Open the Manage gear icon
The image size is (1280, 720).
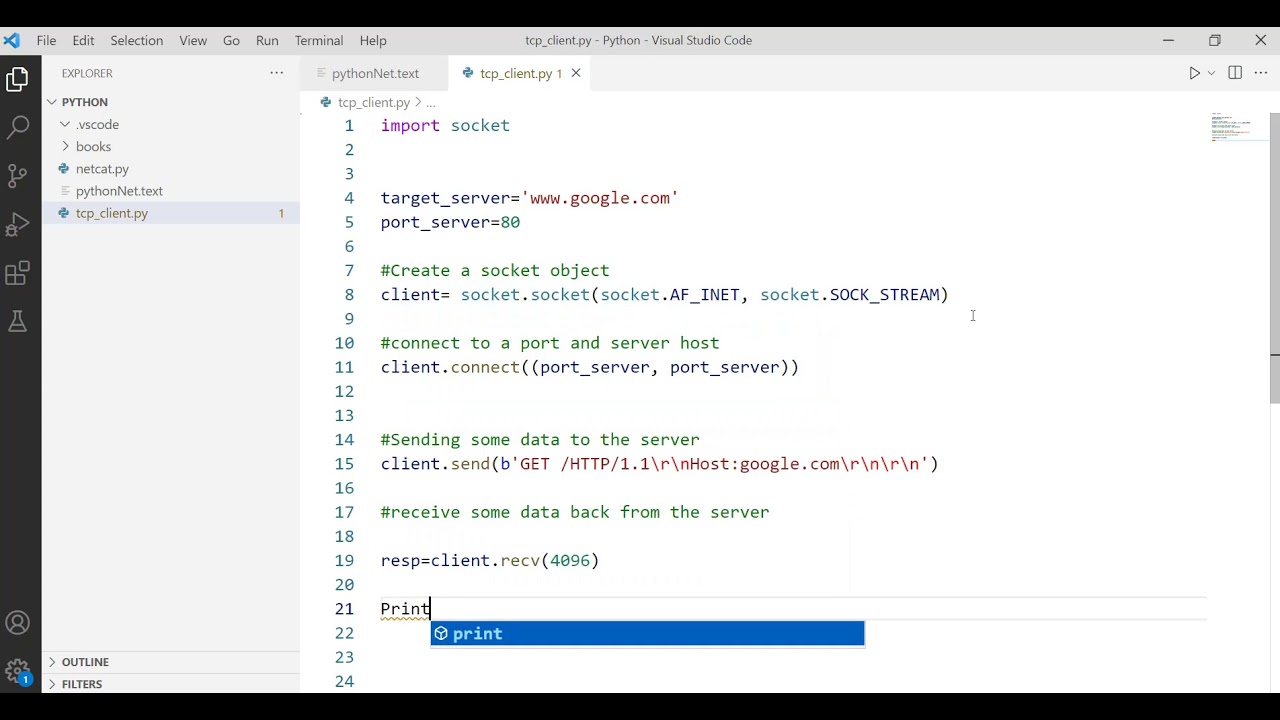(17, 671)
